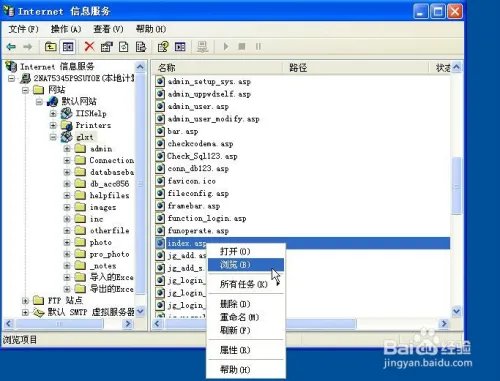Image resolution: width=500 pixels, height=381 pixels.
Task: Open 所有任务(K) submenu in context menu
Action: point(246,284)
